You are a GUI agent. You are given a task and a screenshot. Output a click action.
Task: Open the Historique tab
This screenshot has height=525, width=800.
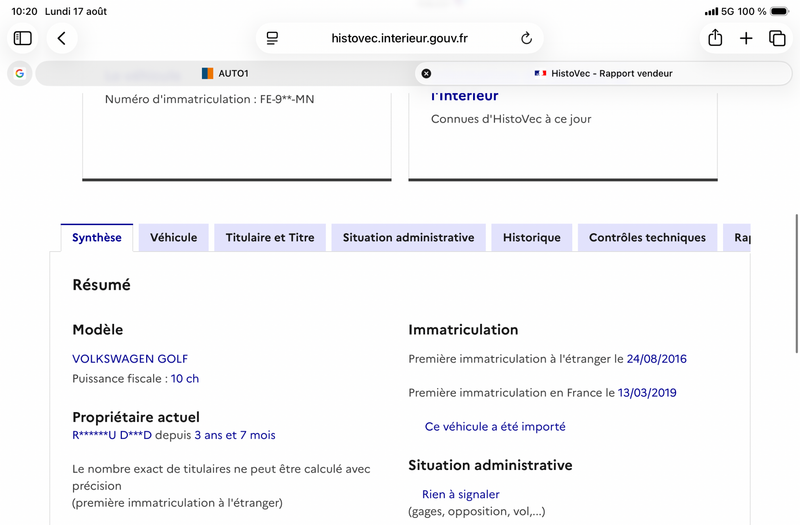point(532,238)
